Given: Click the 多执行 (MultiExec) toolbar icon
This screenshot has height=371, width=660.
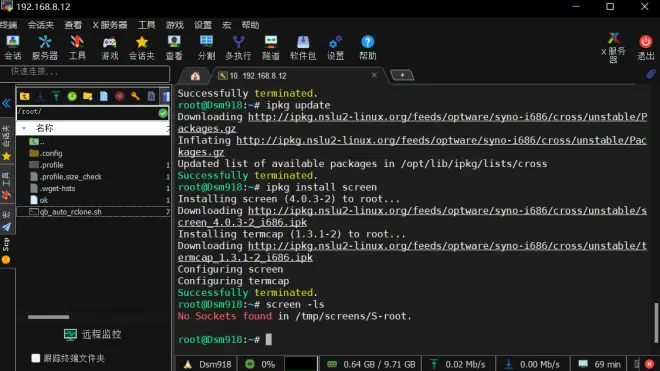Looking at the screenshot, I should pos(238,47).
